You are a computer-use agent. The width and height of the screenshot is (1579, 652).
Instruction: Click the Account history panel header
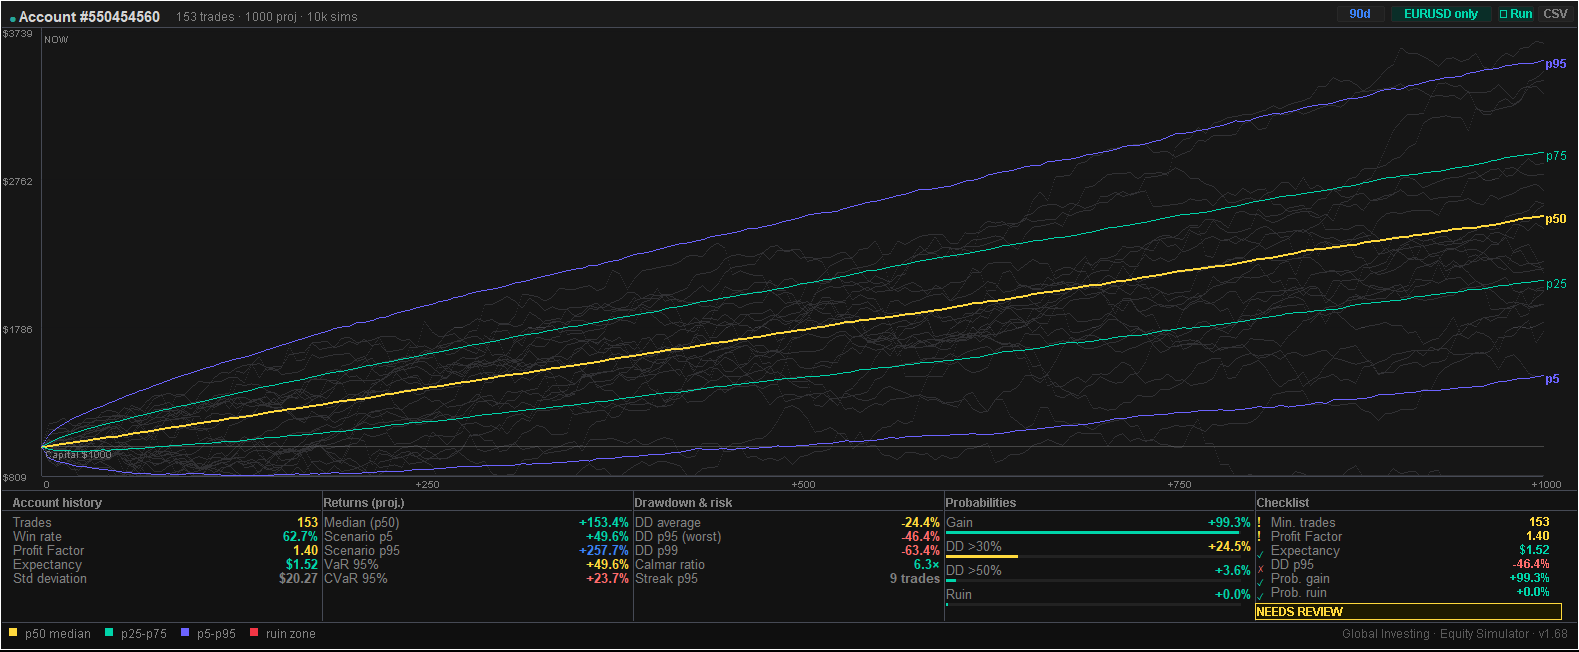pyautogui.click(x=57, y=503)
